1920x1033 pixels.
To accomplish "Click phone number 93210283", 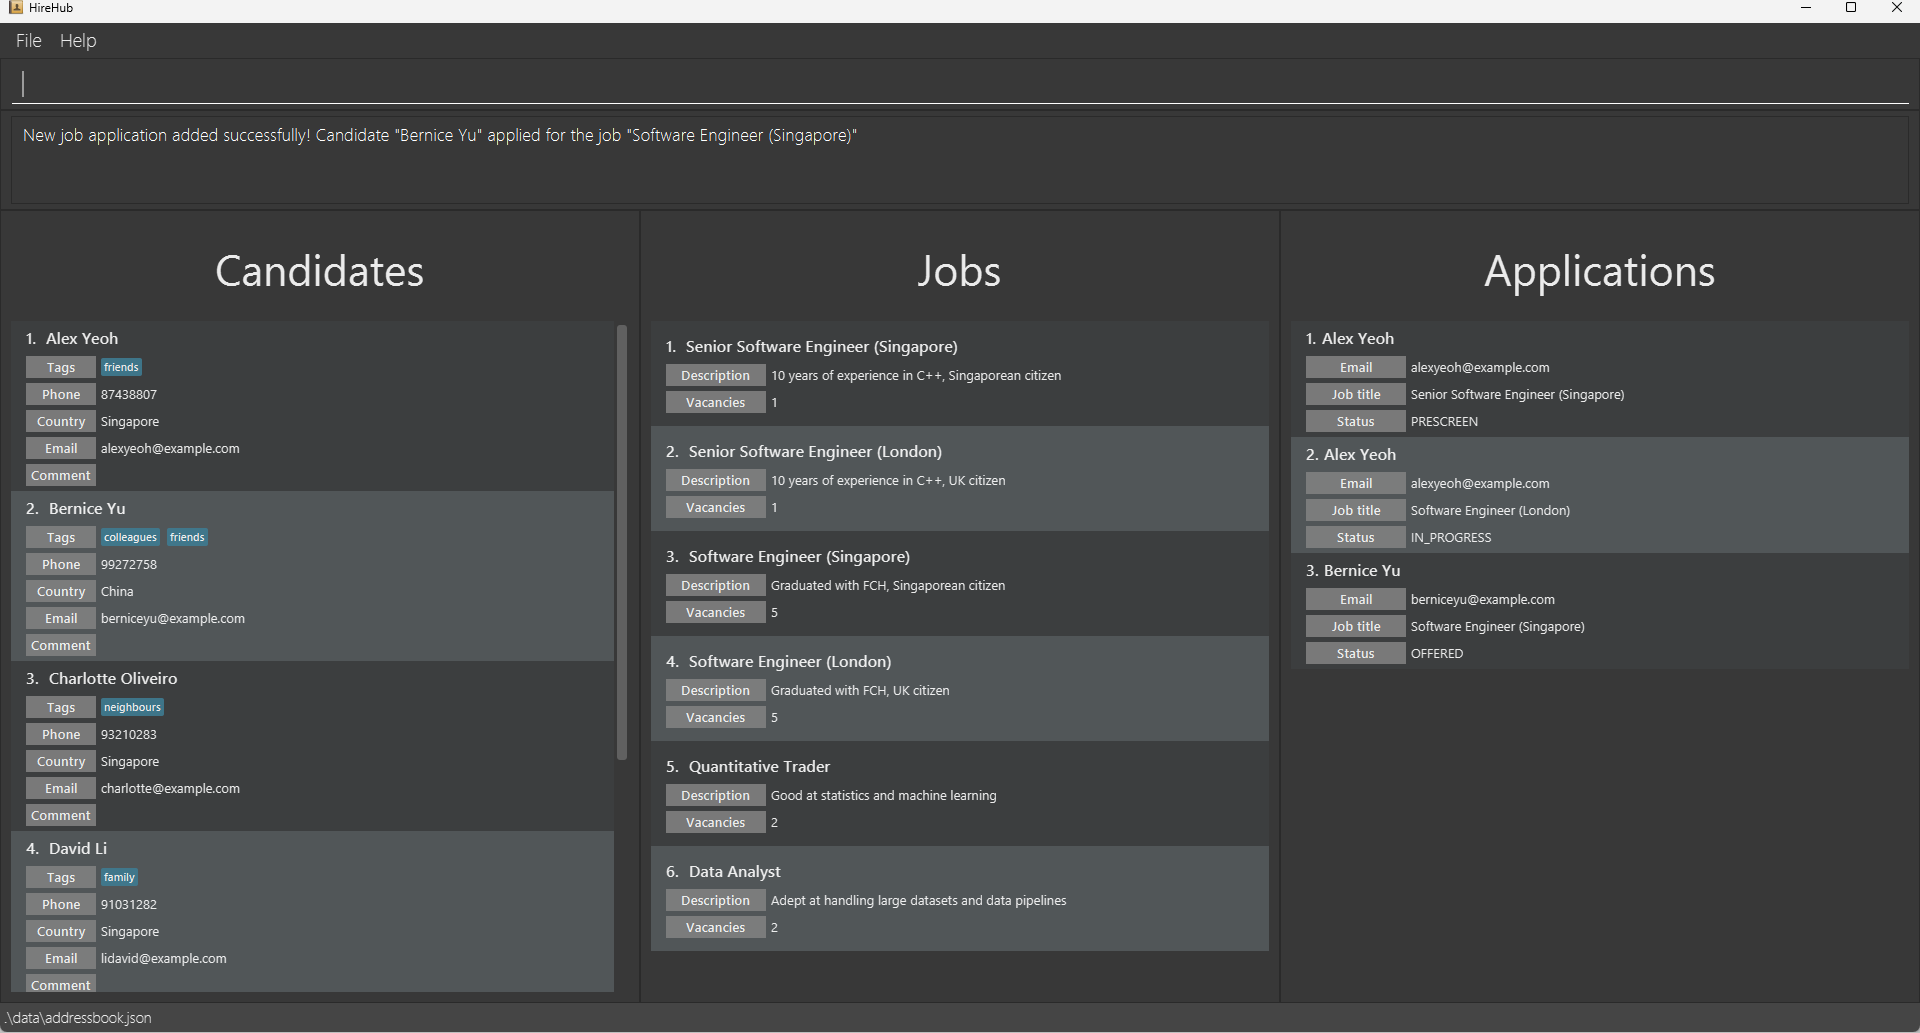I will tap(129, 735).
